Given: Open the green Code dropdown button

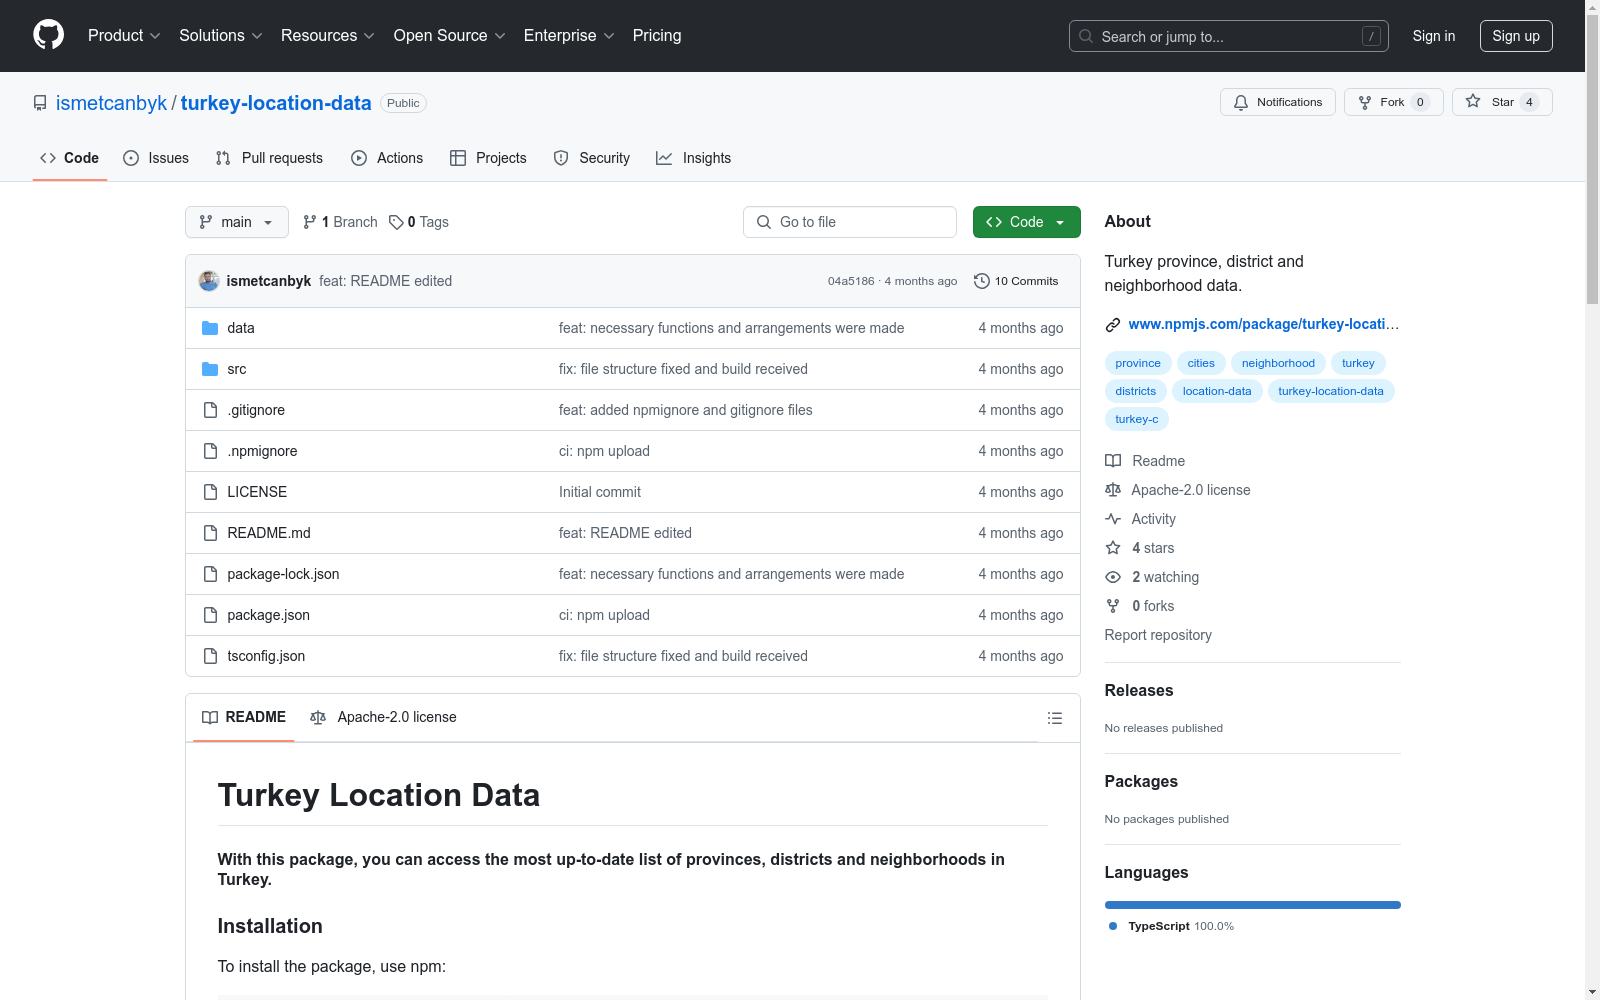Looking at the screenshot, I should coord(1027,222).
